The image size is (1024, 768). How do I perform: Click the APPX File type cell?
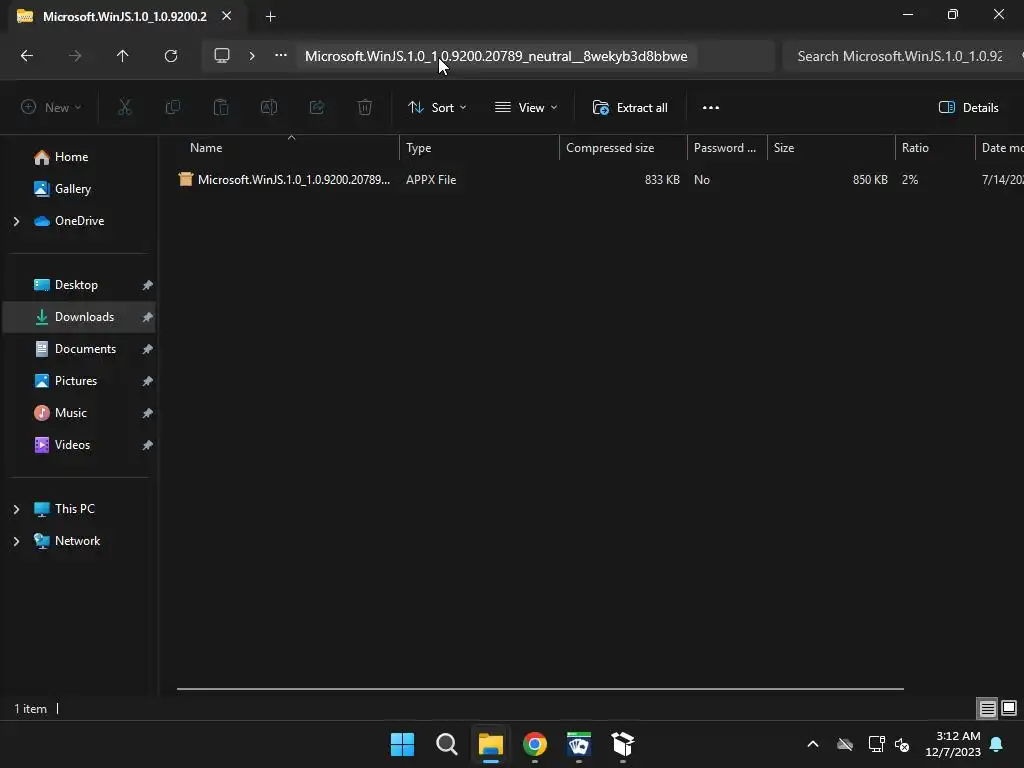pos(431,180)
